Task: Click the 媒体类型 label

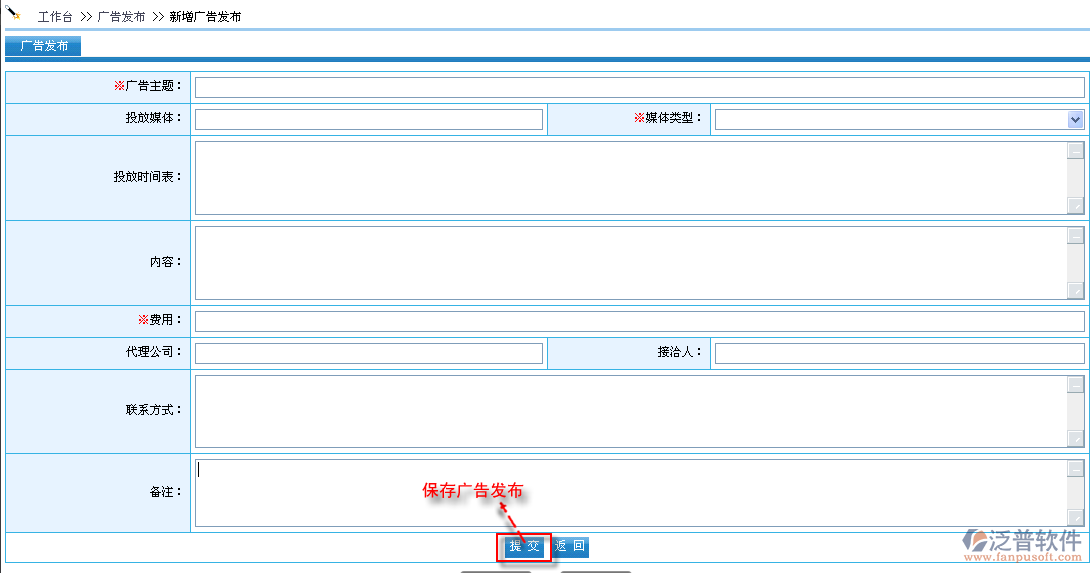Action: tap(669, 118)
